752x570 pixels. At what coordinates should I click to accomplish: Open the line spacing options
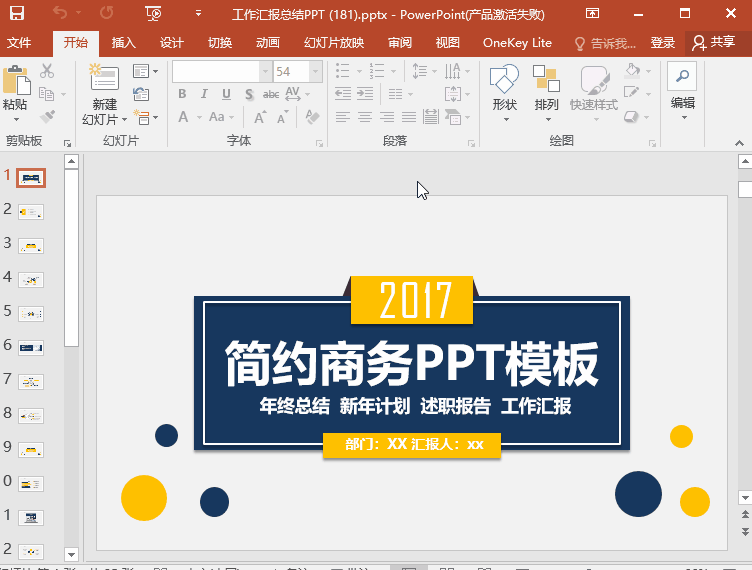click(424, 71)
